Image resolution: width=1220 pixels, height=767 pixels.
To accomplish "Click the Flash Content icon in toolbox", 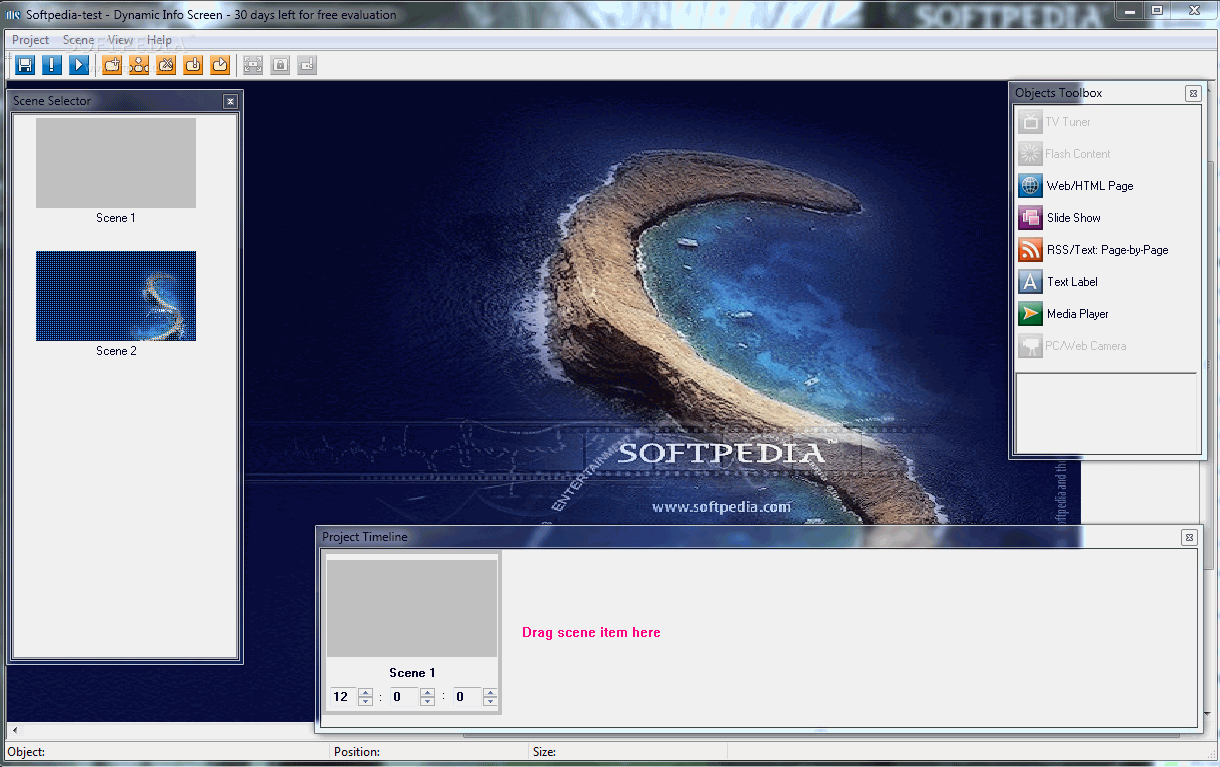I will 1030,154.
